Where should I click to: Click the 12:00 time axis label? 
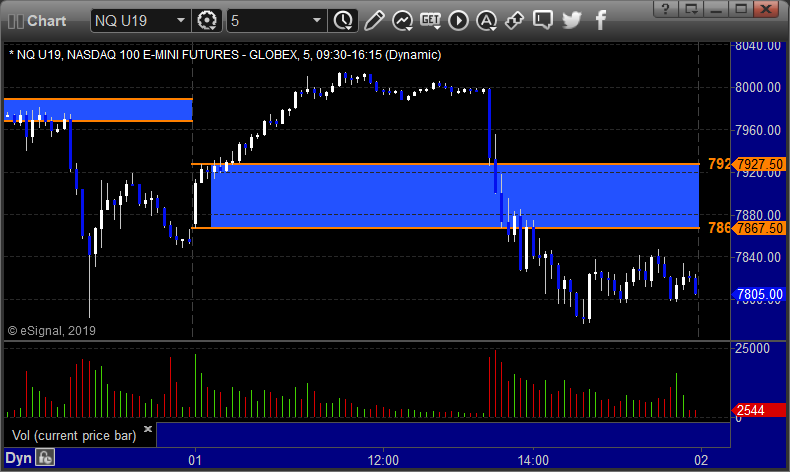[x=383, y=460]
